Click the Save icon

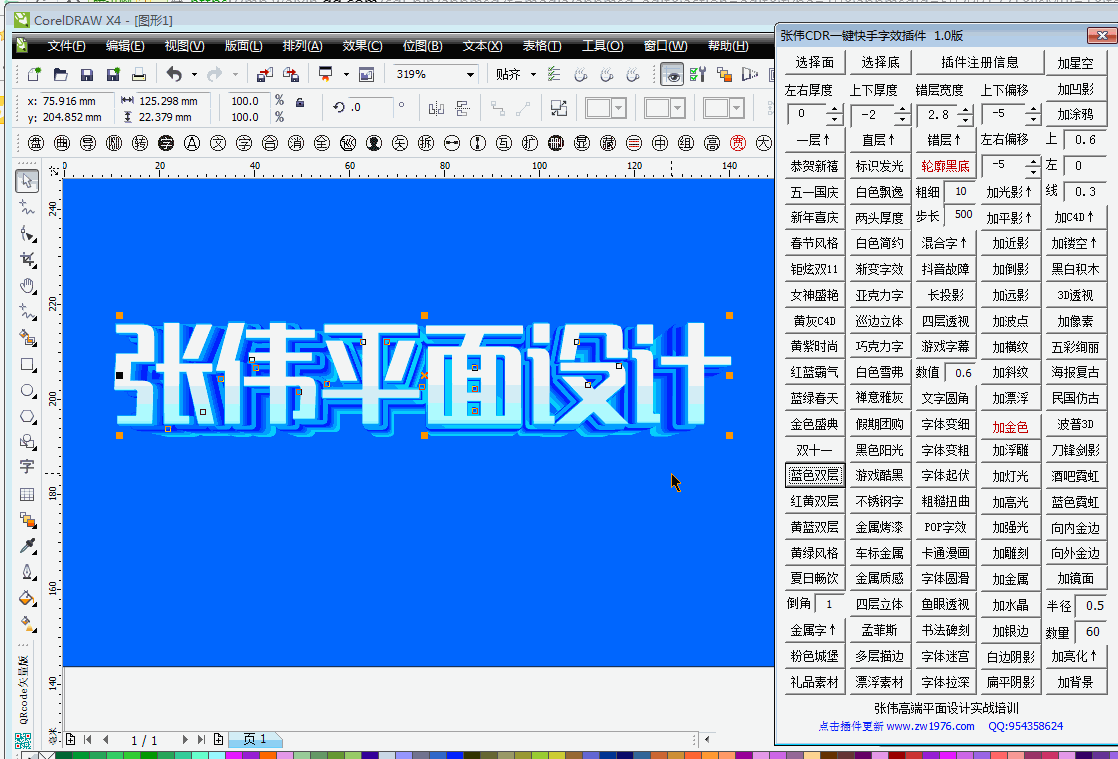(87, 74)
